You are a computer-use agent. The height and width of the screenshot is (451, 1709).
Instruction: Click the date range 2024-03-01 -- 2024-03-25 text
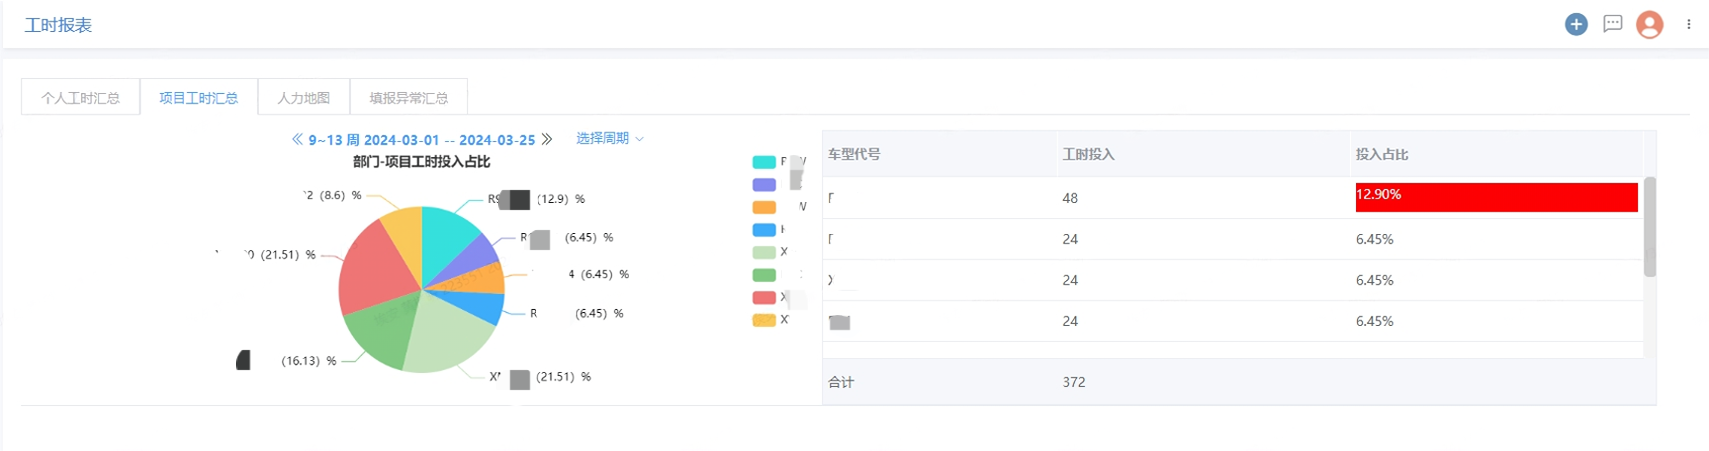coord(449,140)
